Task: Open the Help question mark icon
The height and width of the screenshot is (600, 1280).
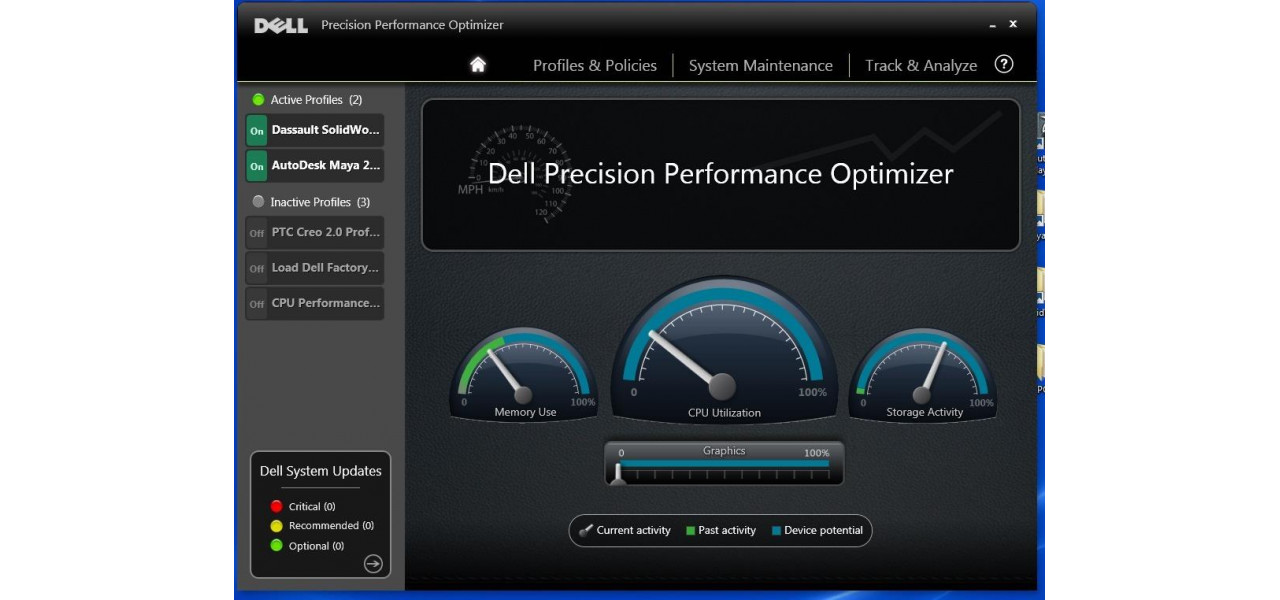Action: [x=1004, y=64]
